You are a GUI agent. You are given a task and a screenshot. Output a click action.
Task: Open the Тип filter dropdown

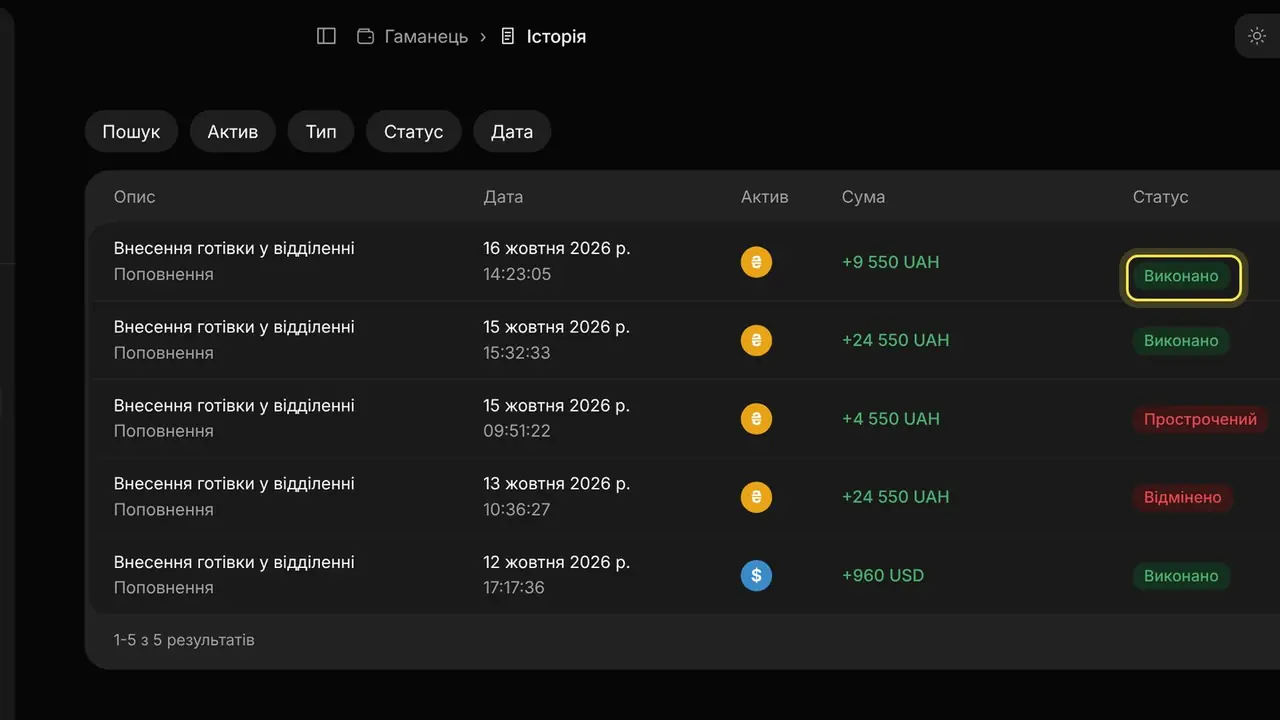tap(321, 131)
